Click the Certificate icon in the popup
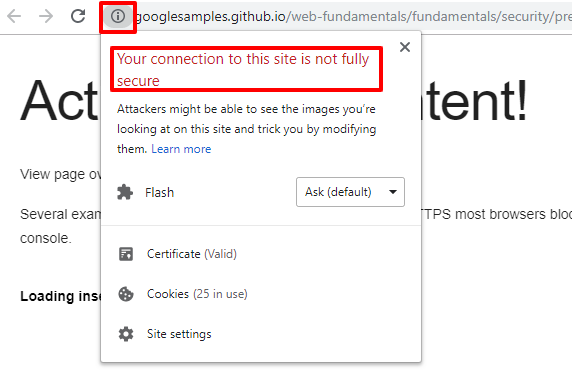The width and height of the screenshot is (572, 374). pos(126,254)
